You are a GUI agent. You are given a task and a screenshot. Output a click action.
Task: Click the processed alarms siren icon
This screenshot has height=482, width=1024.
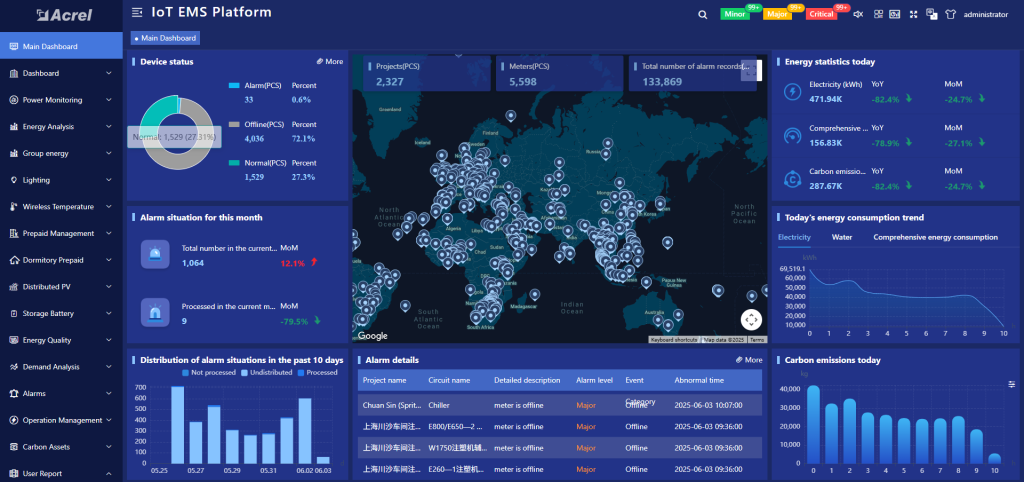coord(155,313)
